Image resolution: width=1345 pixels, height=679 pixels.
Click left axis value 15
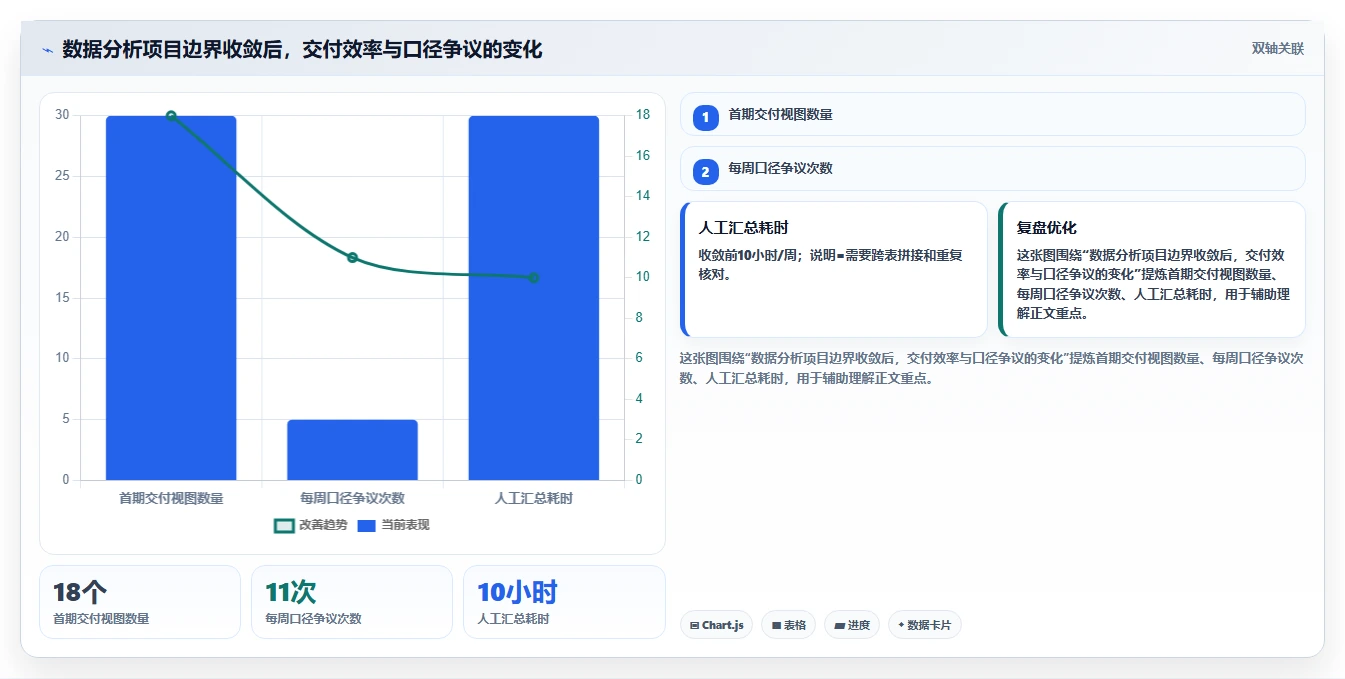point(62,298)
